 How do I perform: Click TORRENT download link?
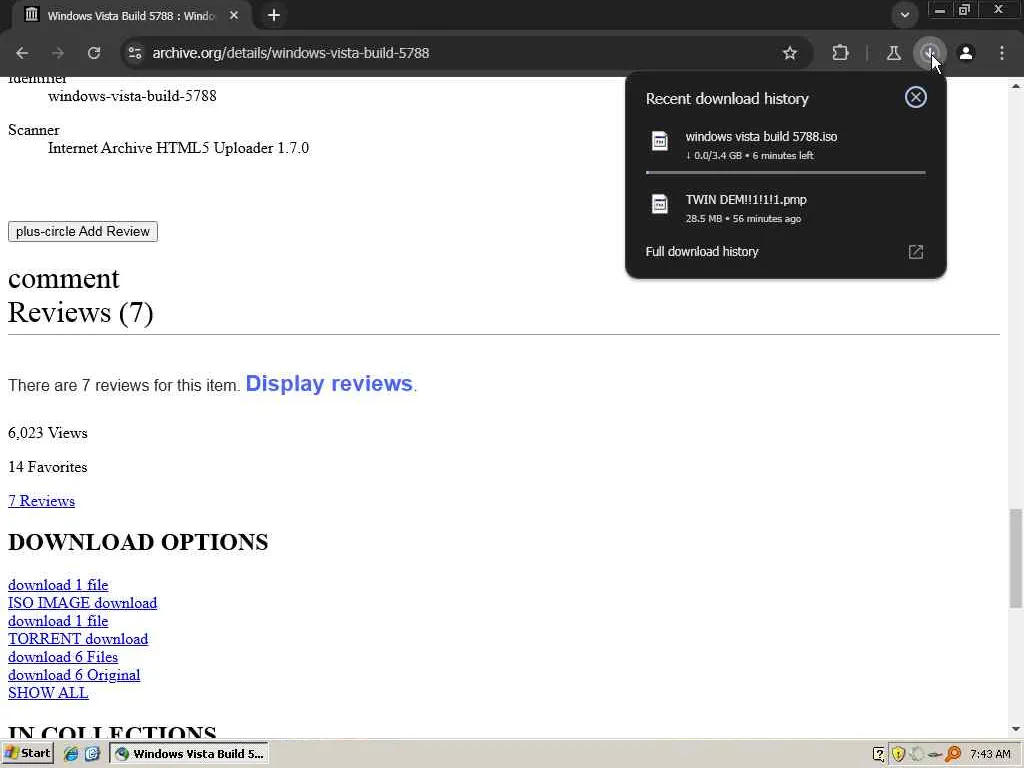pyautogui.click(x=78, y=639)
